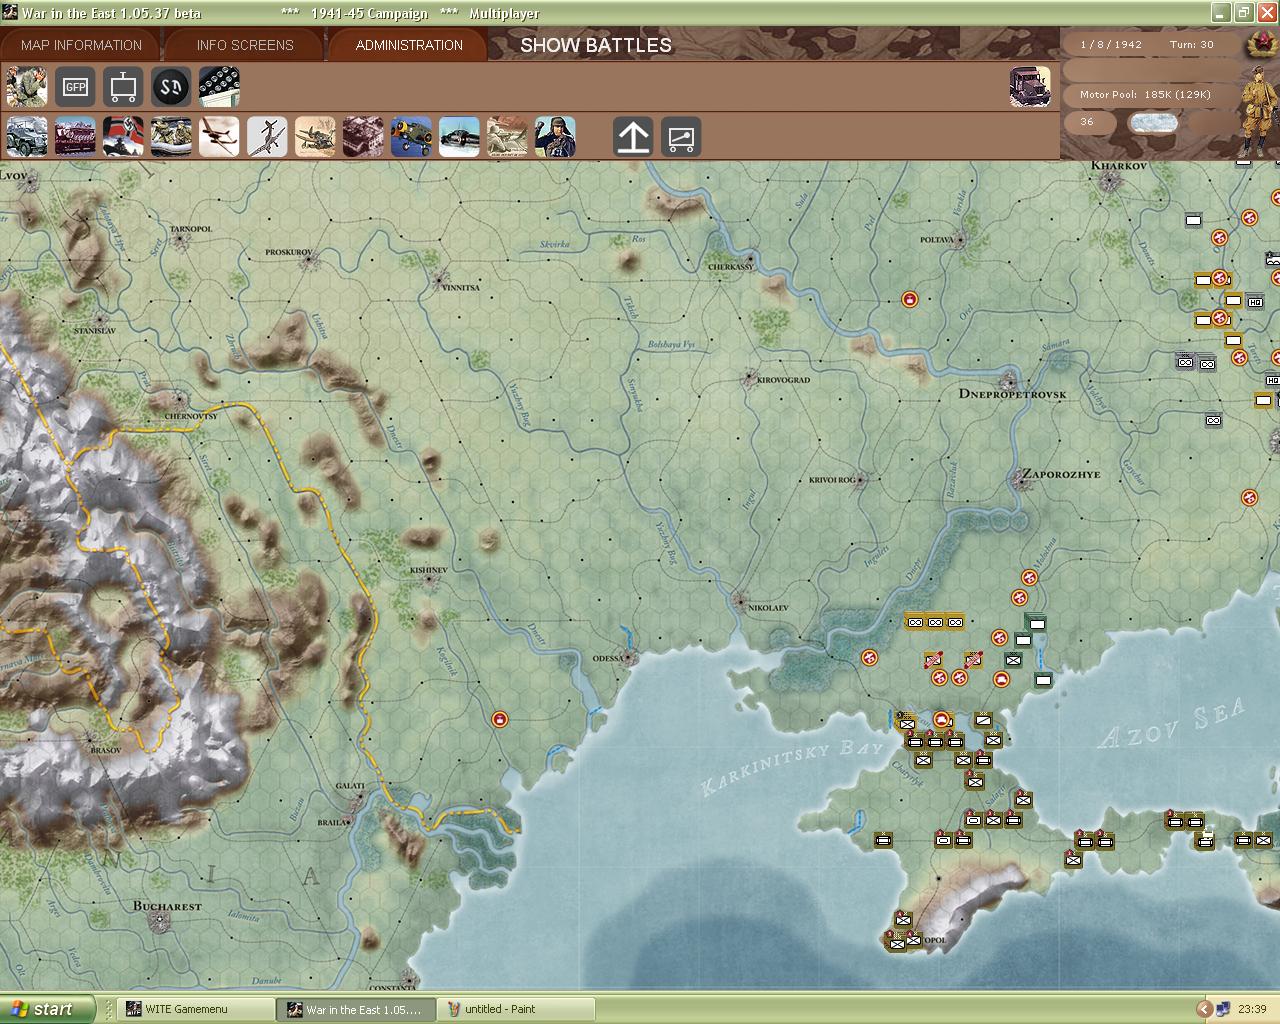Switch to untitled - Paint in taskbar
This screenshot has width=1280, height=1024.
(x=517, y=1009)
